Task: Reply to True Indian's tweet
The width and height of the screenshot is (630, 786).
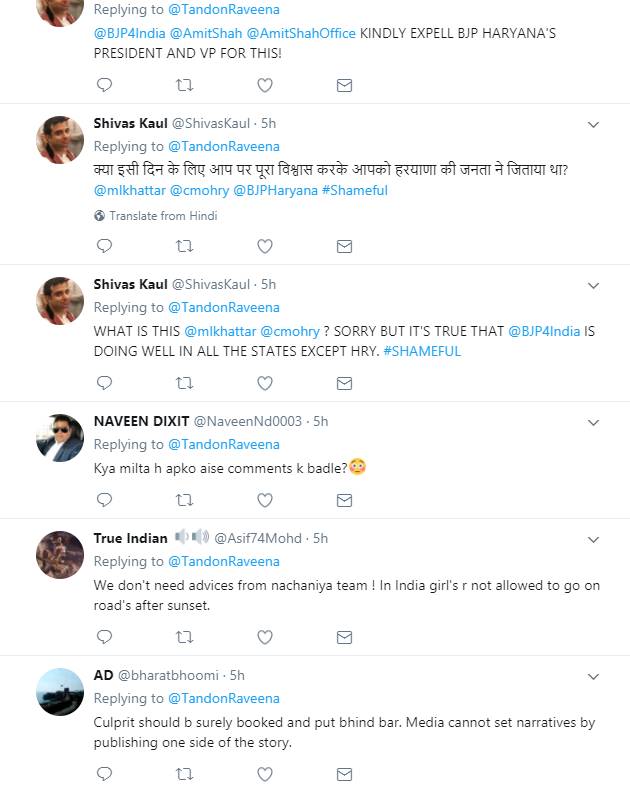Action: coord(104,636)
